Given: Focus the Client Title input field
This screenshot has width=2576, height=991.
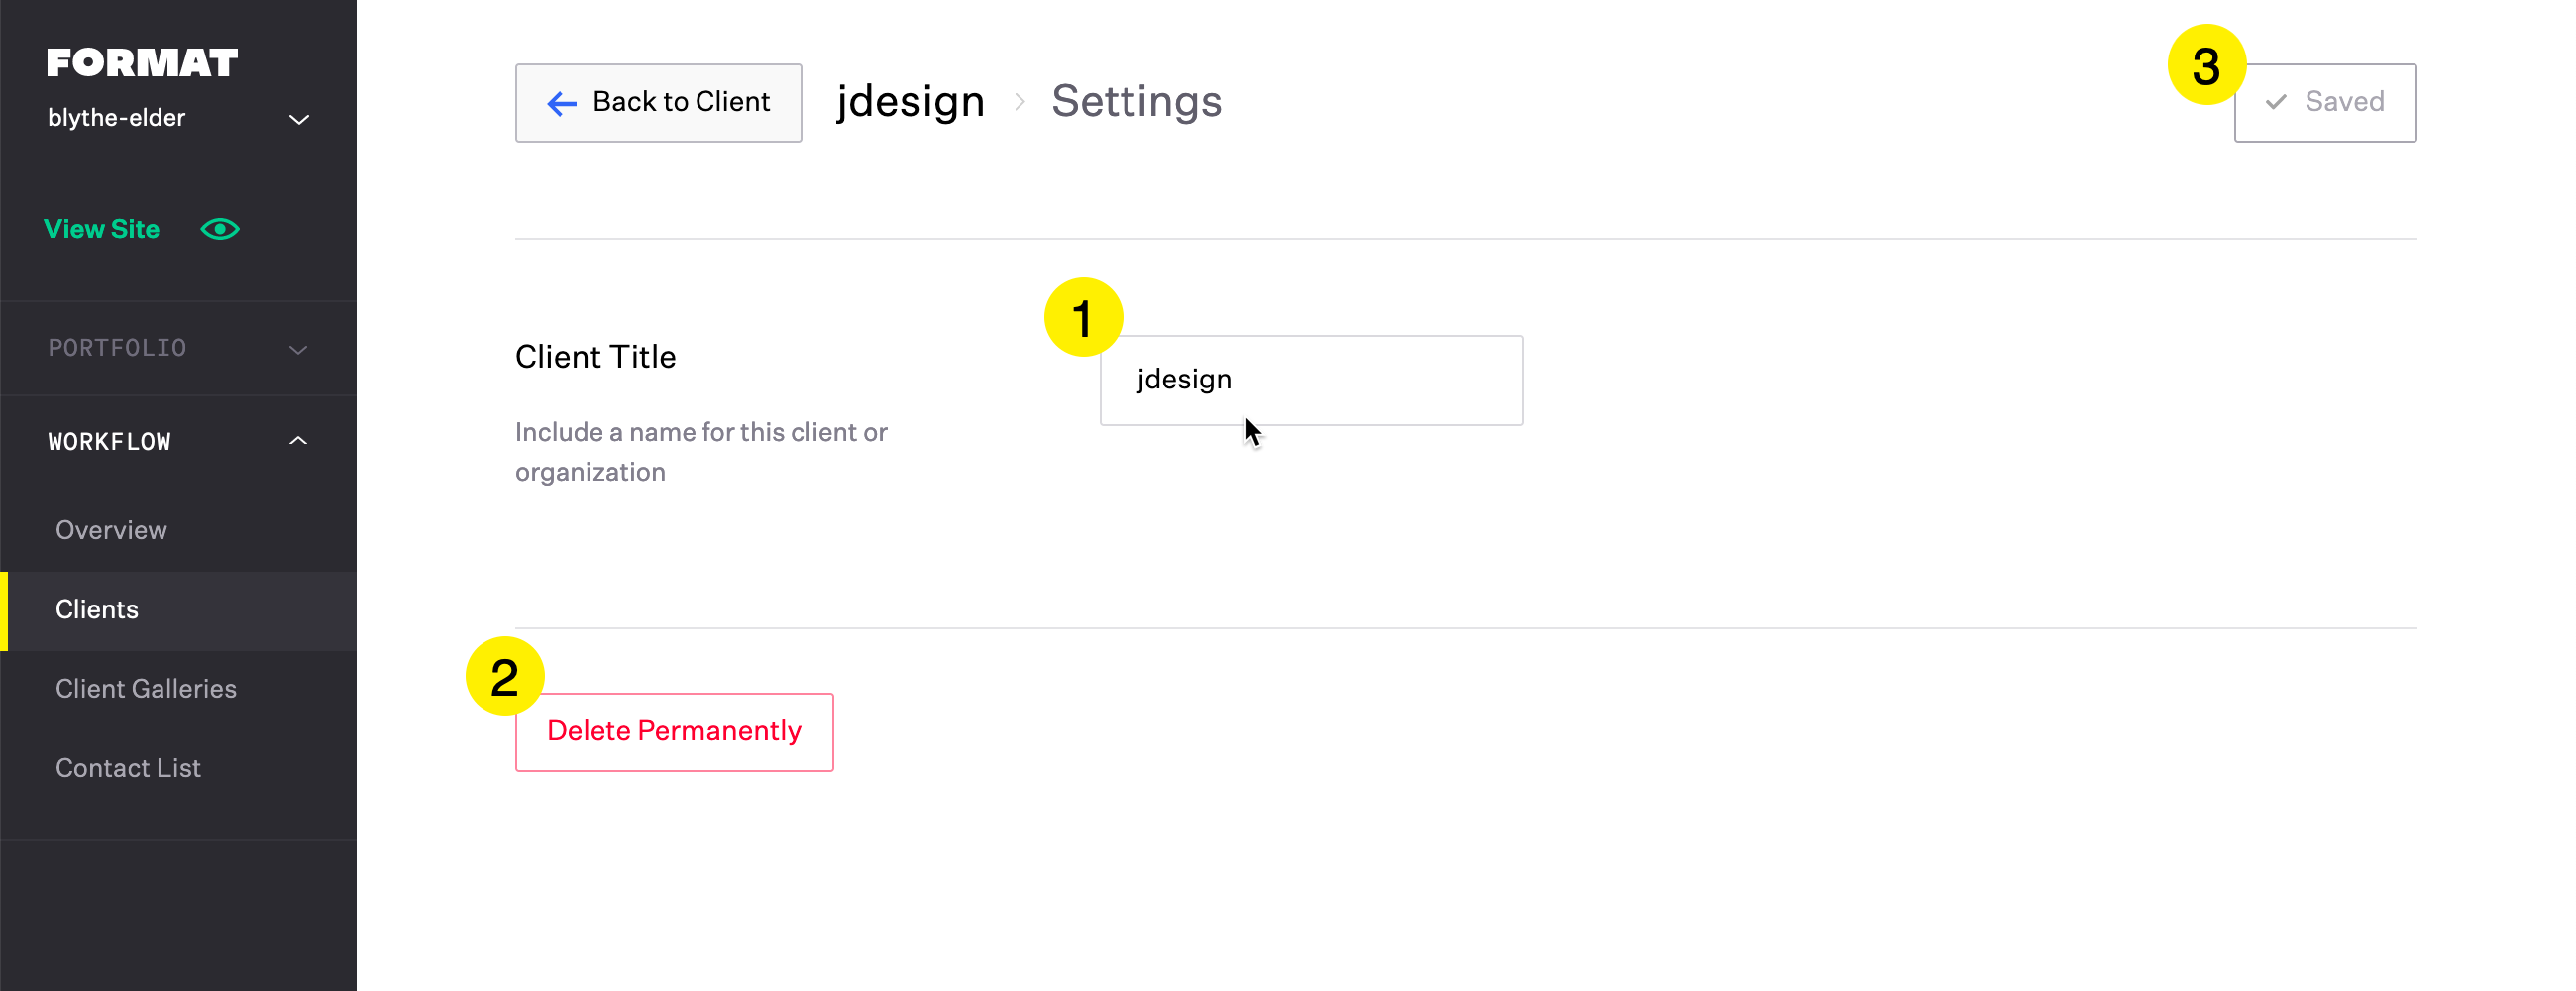Looking at the screenshot, I should pyautogui.click(x=1311, y=380).
